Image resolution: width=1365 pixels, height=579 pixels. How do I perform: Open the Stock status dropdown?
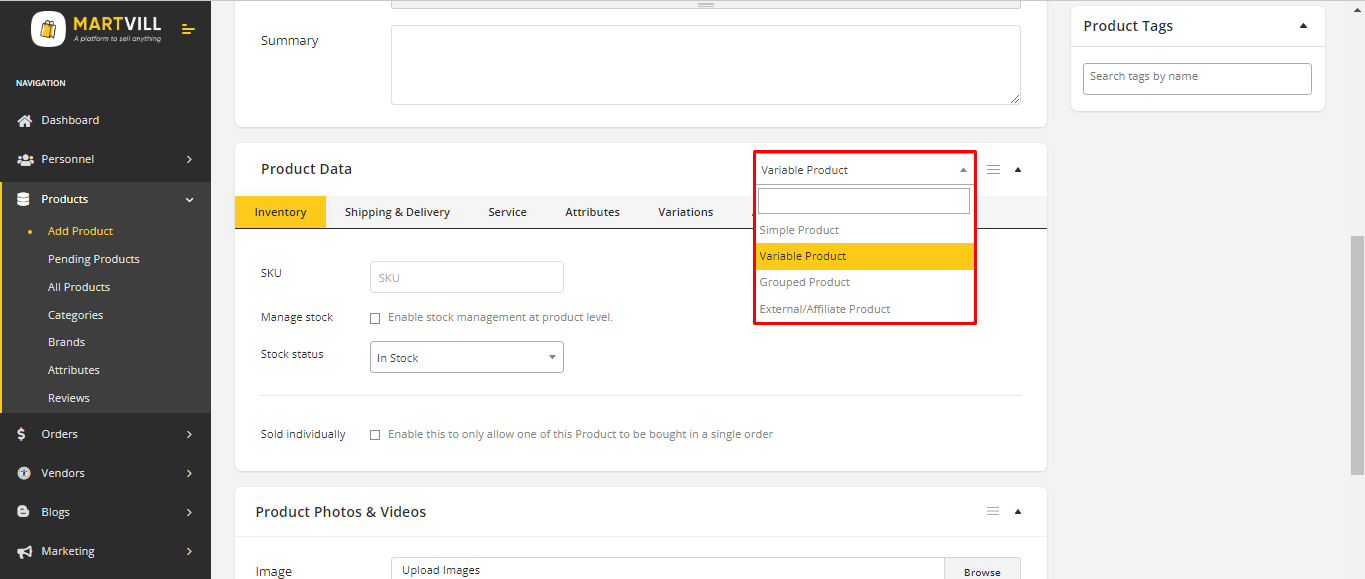coord(466,358)
